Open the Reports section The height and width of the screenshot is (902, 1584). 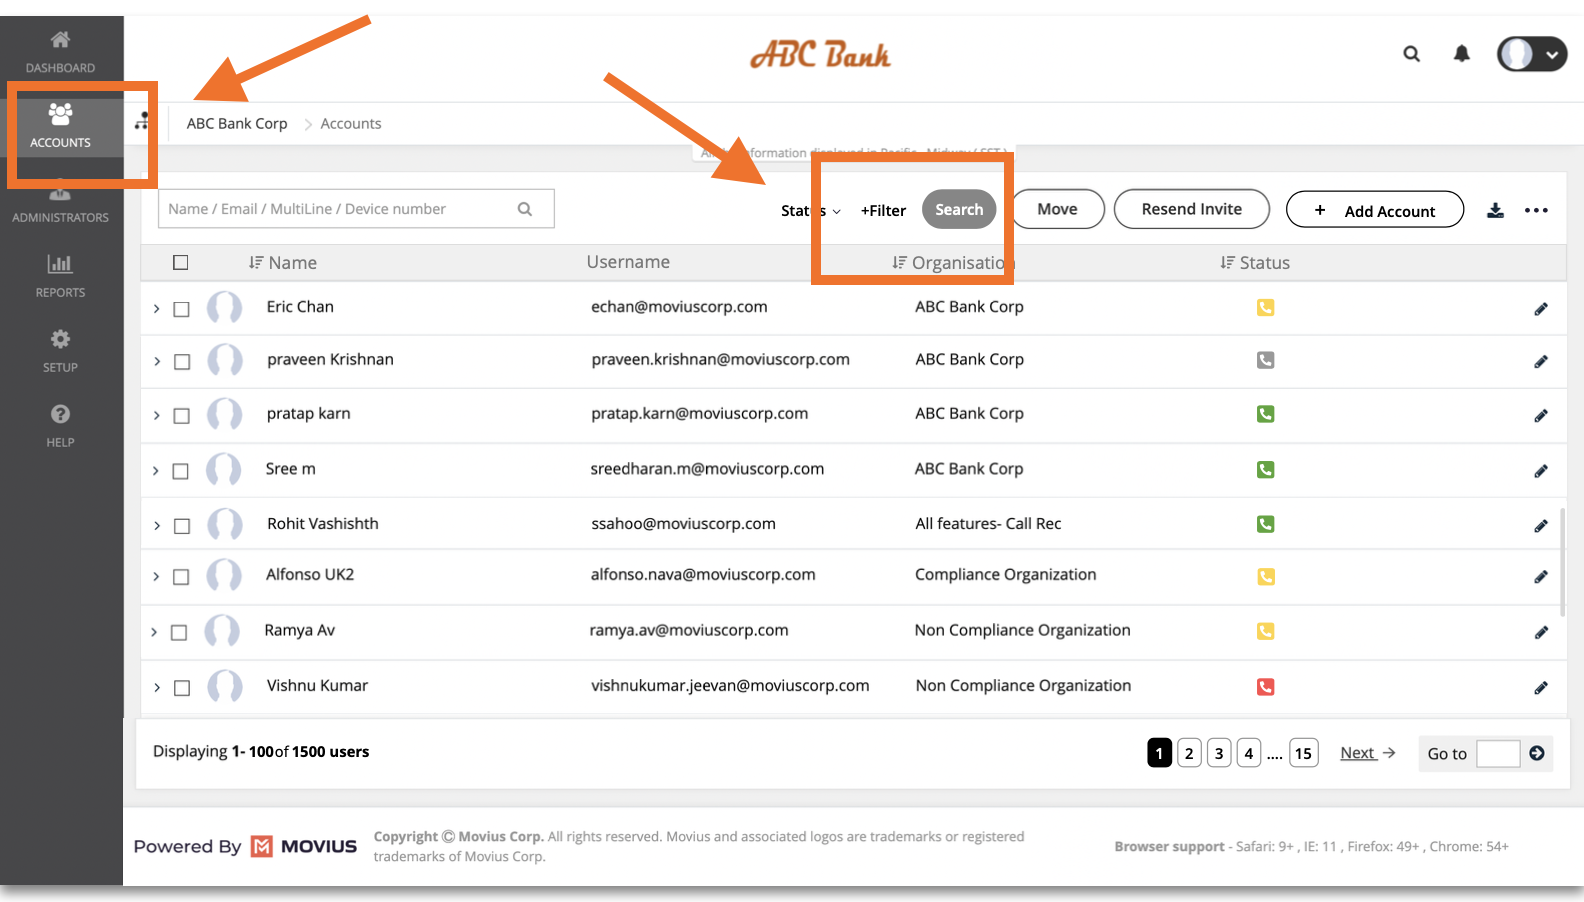[x=60, y=275]
